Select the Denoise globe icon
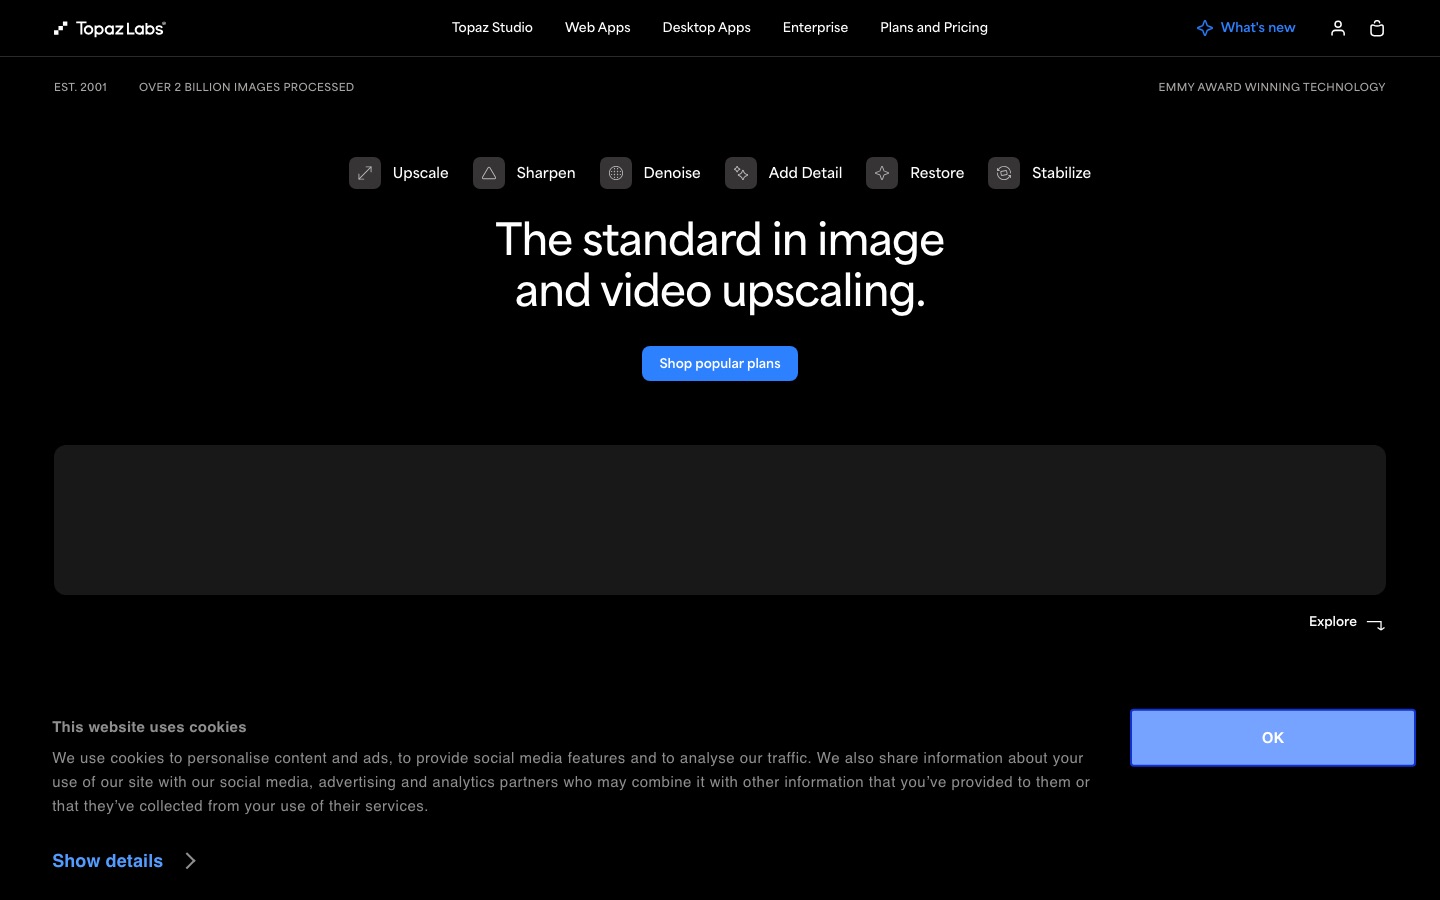The image size is (1440, 900). coord(616,173)
